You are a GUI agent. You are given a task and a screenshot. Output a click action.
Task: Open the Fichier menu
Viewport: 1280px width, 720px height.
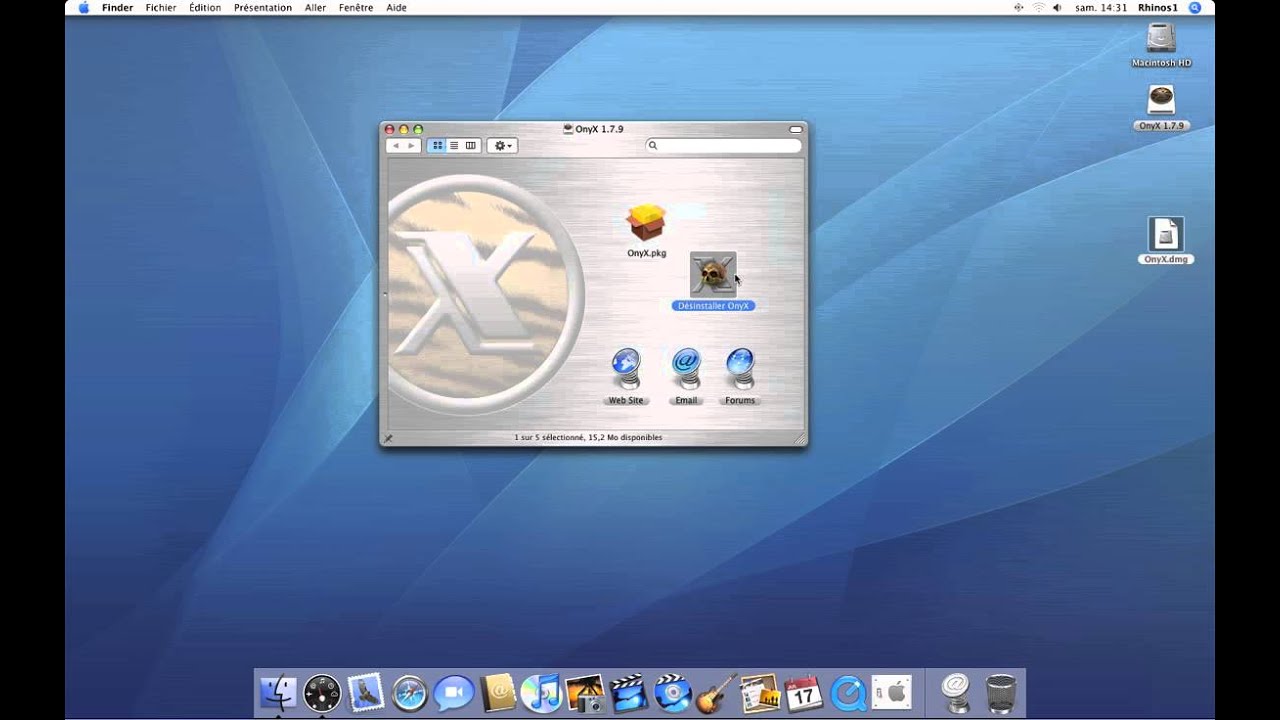160,7
